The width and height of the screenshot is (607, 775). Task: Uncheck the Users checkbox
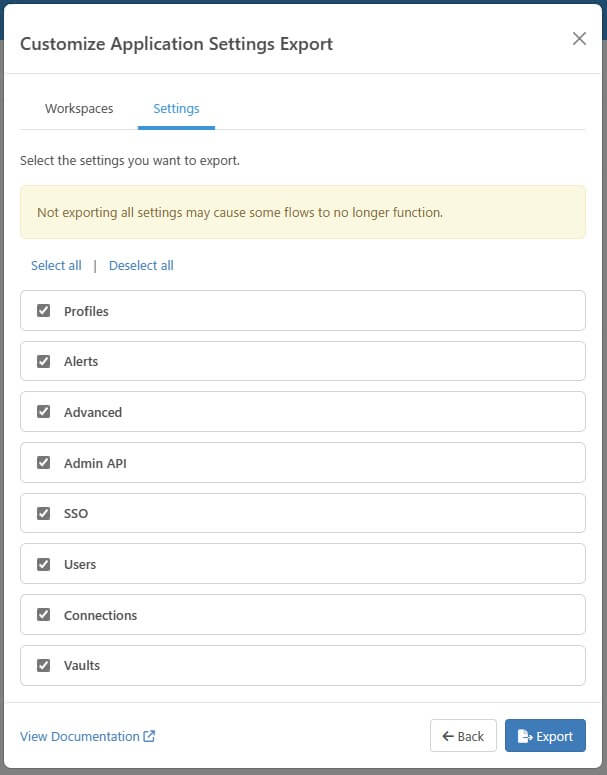[43, 564]
